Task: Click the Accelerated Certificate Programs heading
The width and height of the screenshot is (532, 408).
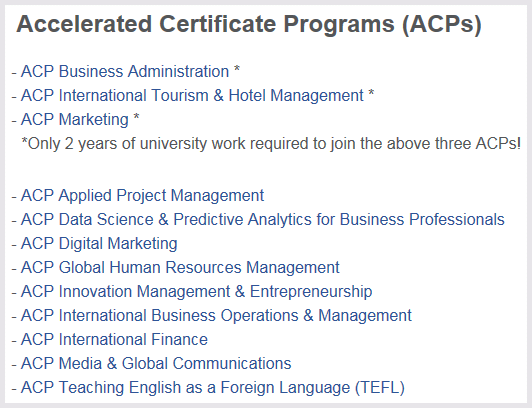Action: coord(249,24)
